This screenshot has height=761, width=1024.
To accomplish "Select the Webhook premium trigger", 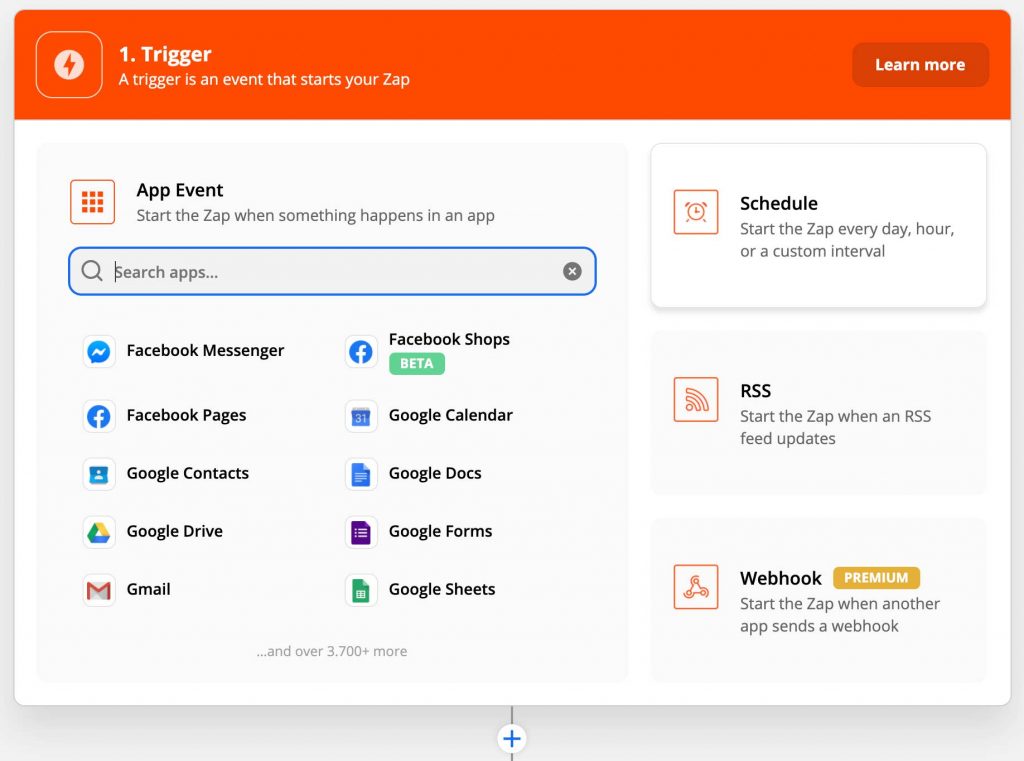I will [818, 600].
